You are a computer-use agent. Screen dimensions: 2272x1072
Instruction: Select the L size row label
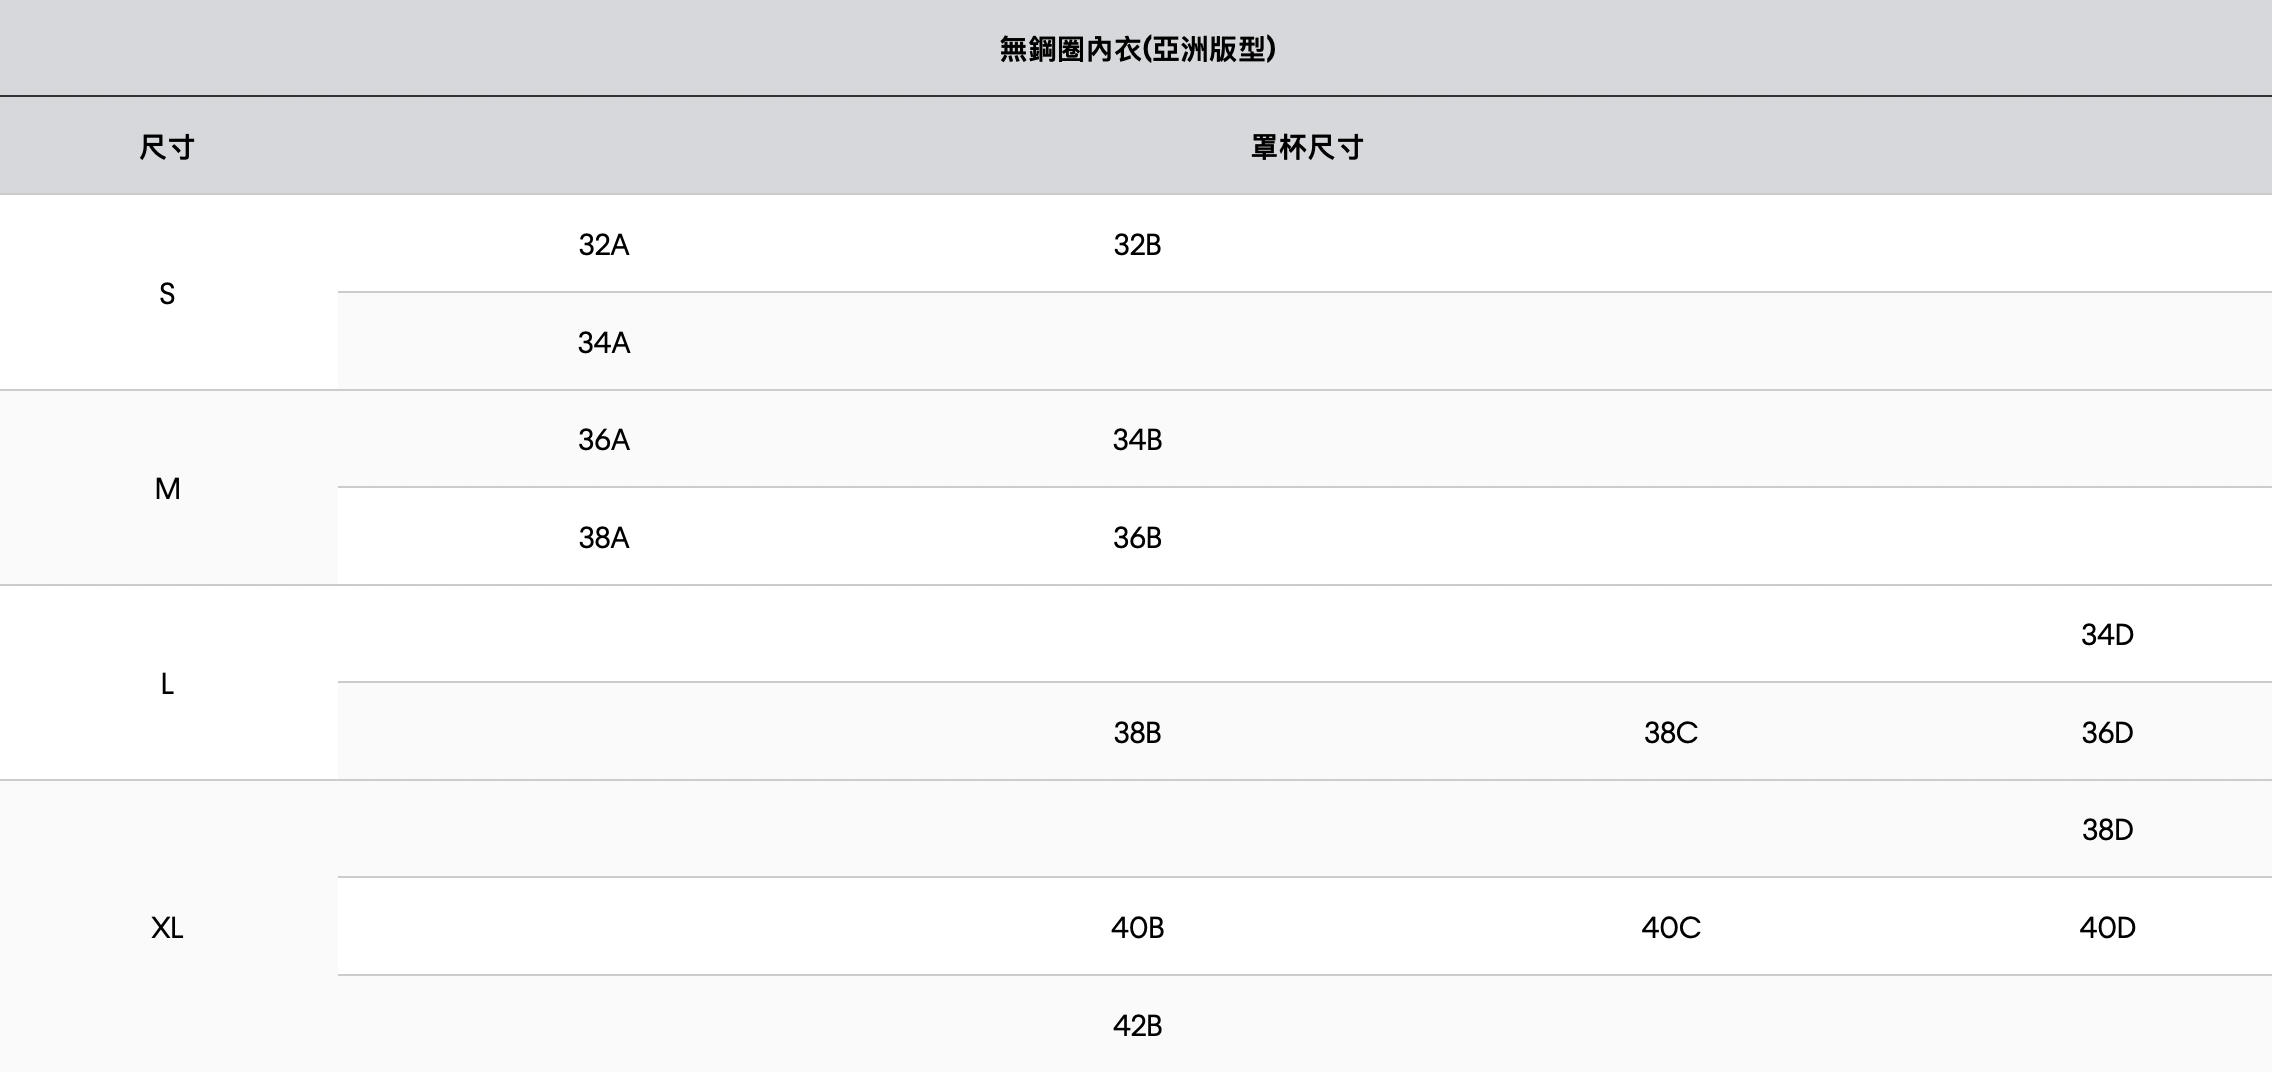pyautogui.click(x=167, y=684)
